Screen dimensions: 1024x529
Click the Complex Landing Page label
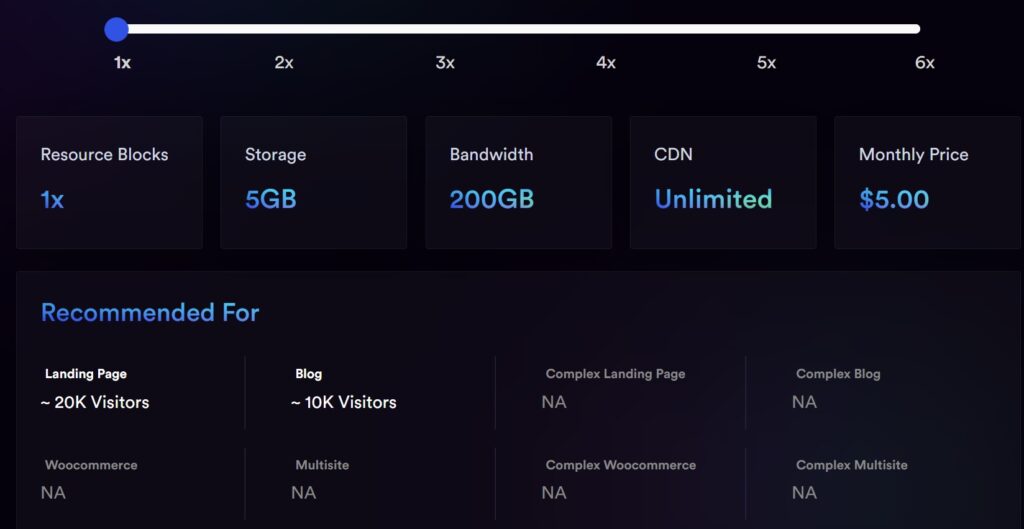click(x=615, y=374)
